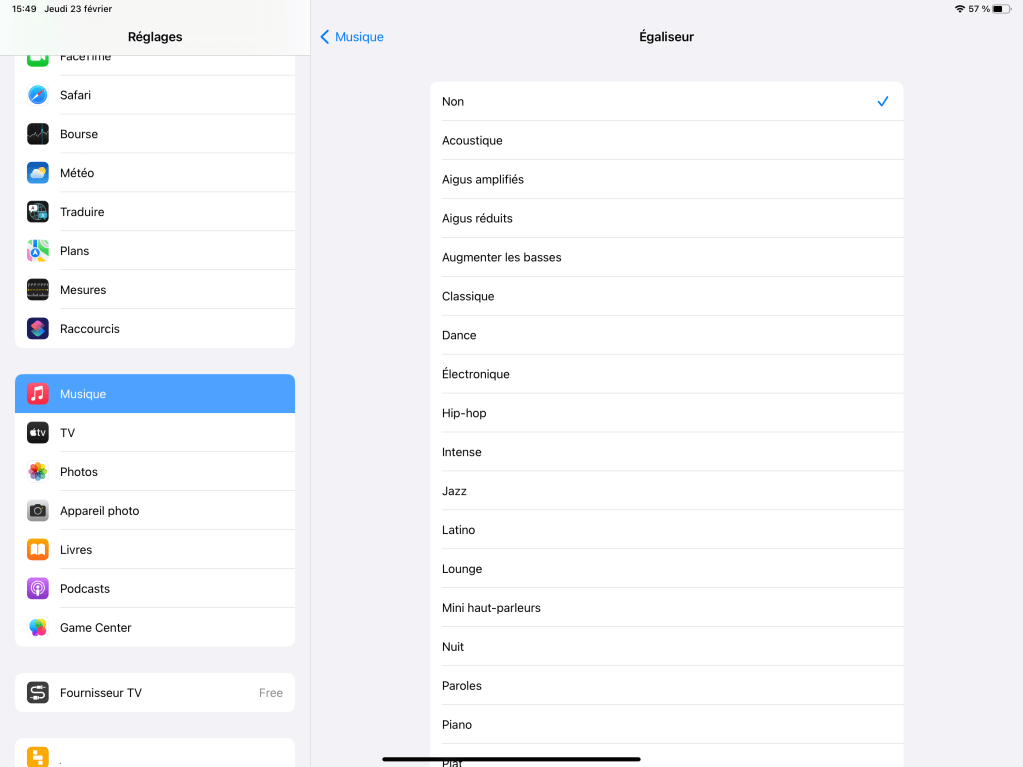The height and width of the screenshot is (767, 1023).
Task: Pick the Hip-hop equalizer preset
Action: point(666,413)
